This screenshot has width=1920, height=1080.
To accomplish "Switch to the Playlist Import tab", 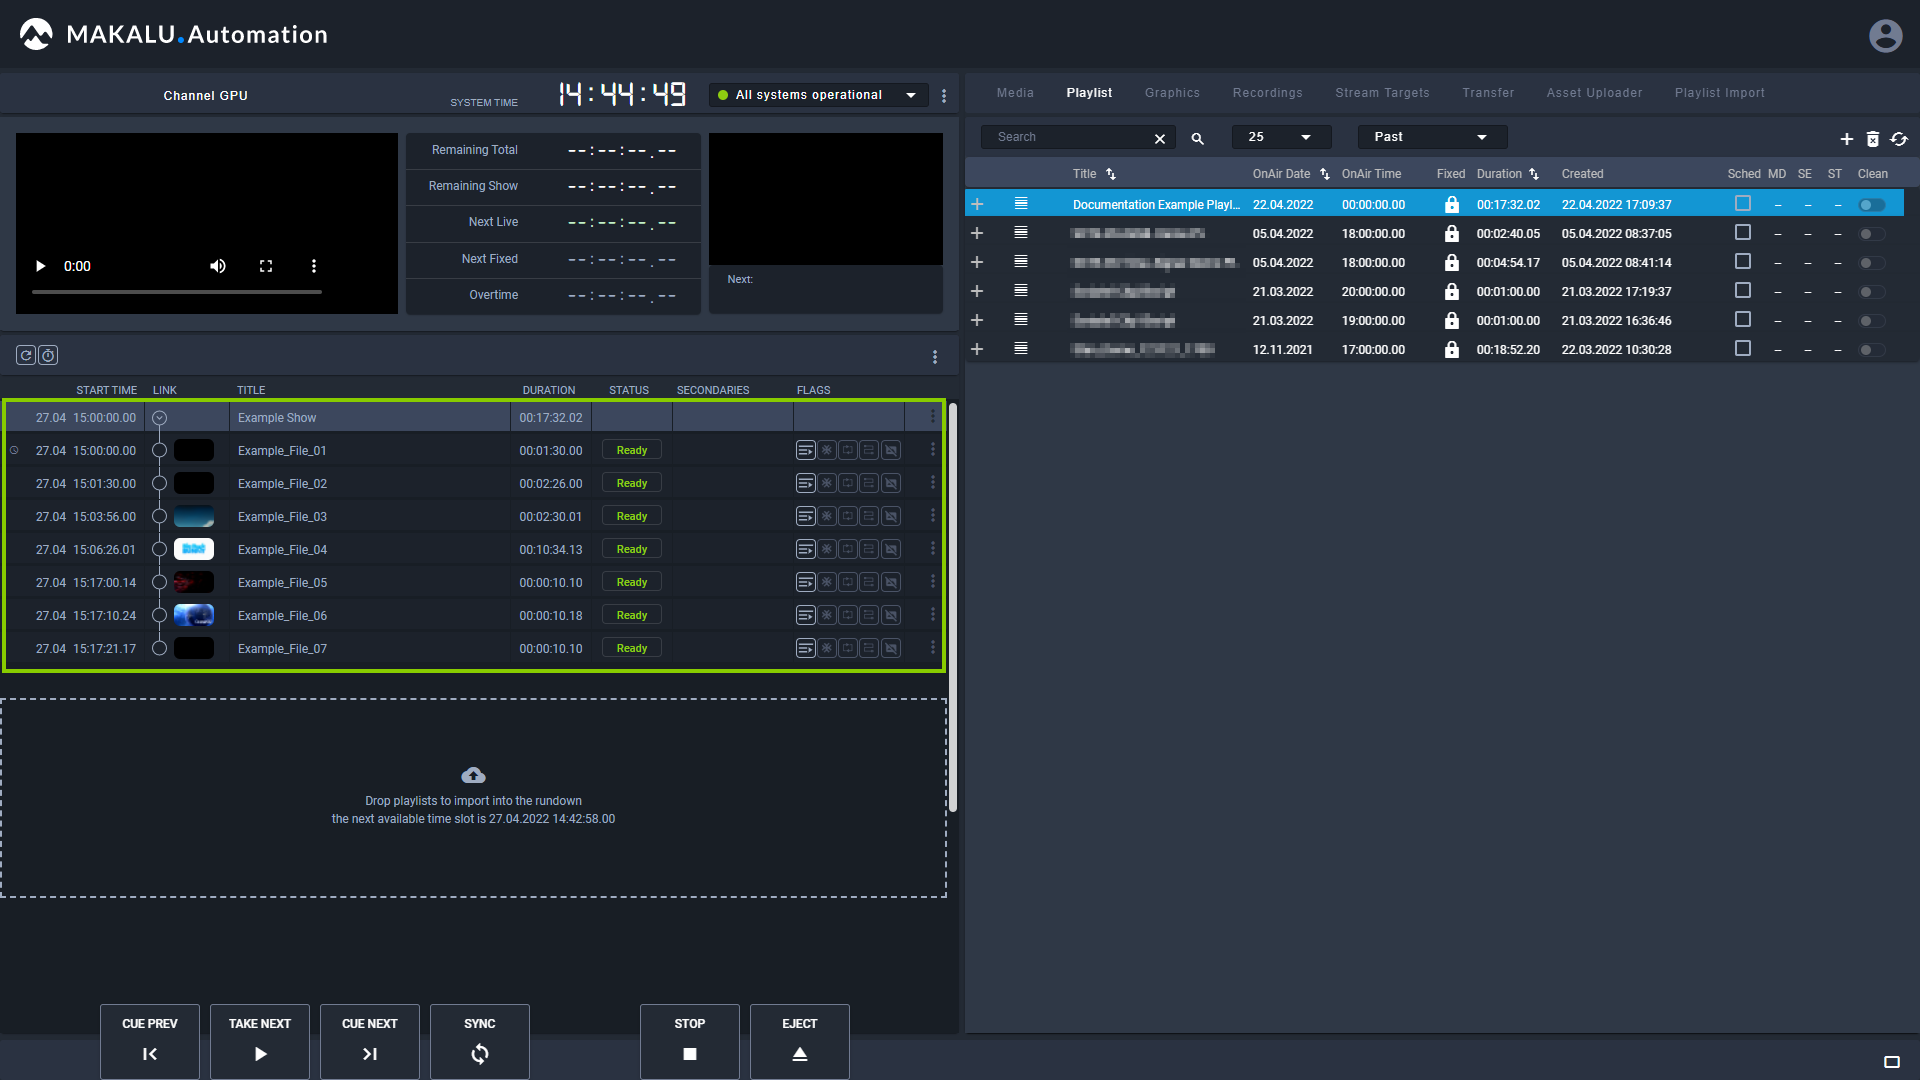I will click(x=1719, y=93).
